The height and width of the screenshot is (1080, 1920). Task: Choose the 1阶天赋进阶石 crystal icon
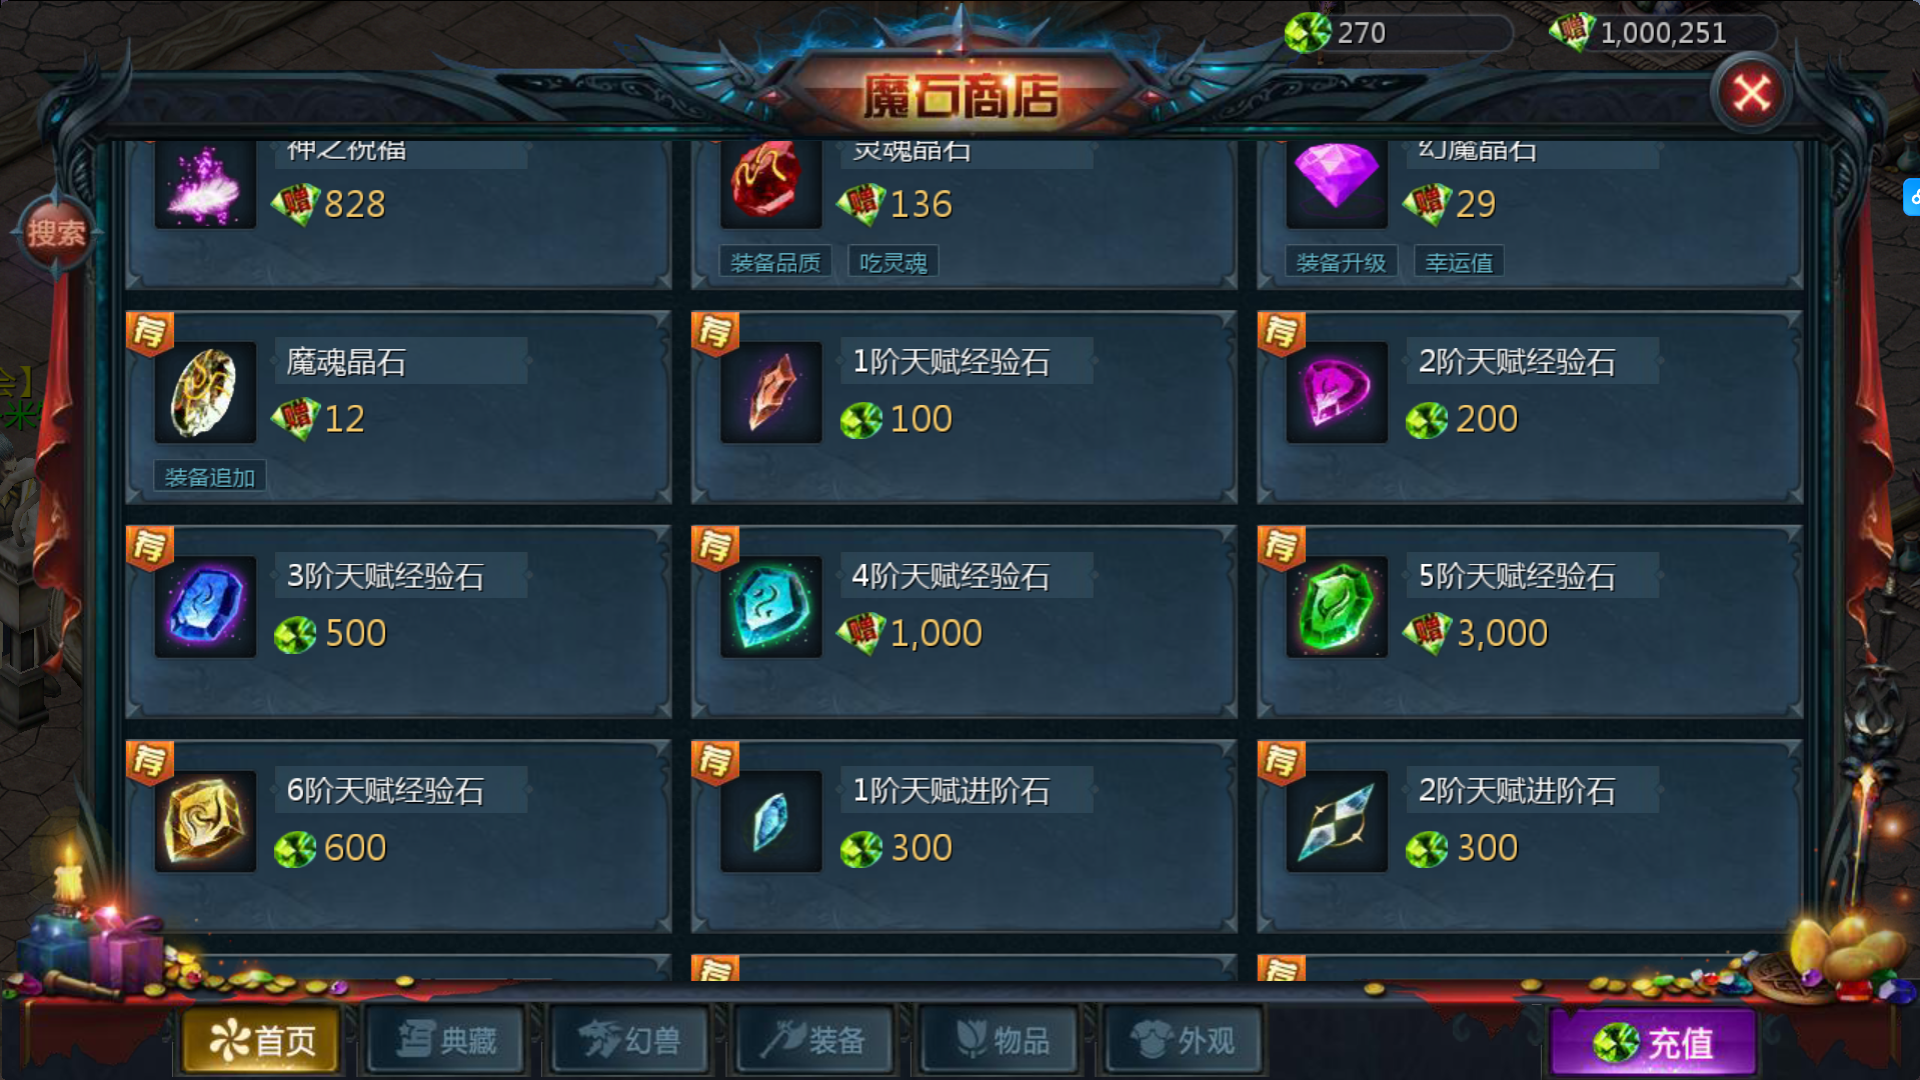click(771, 822)
